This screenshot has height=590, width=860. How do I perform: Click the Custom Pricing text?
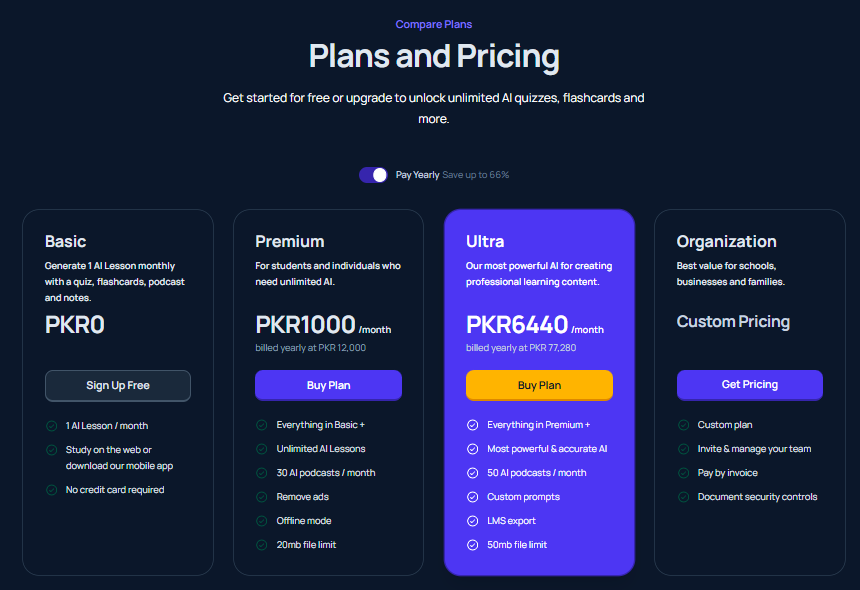(733, 322)
